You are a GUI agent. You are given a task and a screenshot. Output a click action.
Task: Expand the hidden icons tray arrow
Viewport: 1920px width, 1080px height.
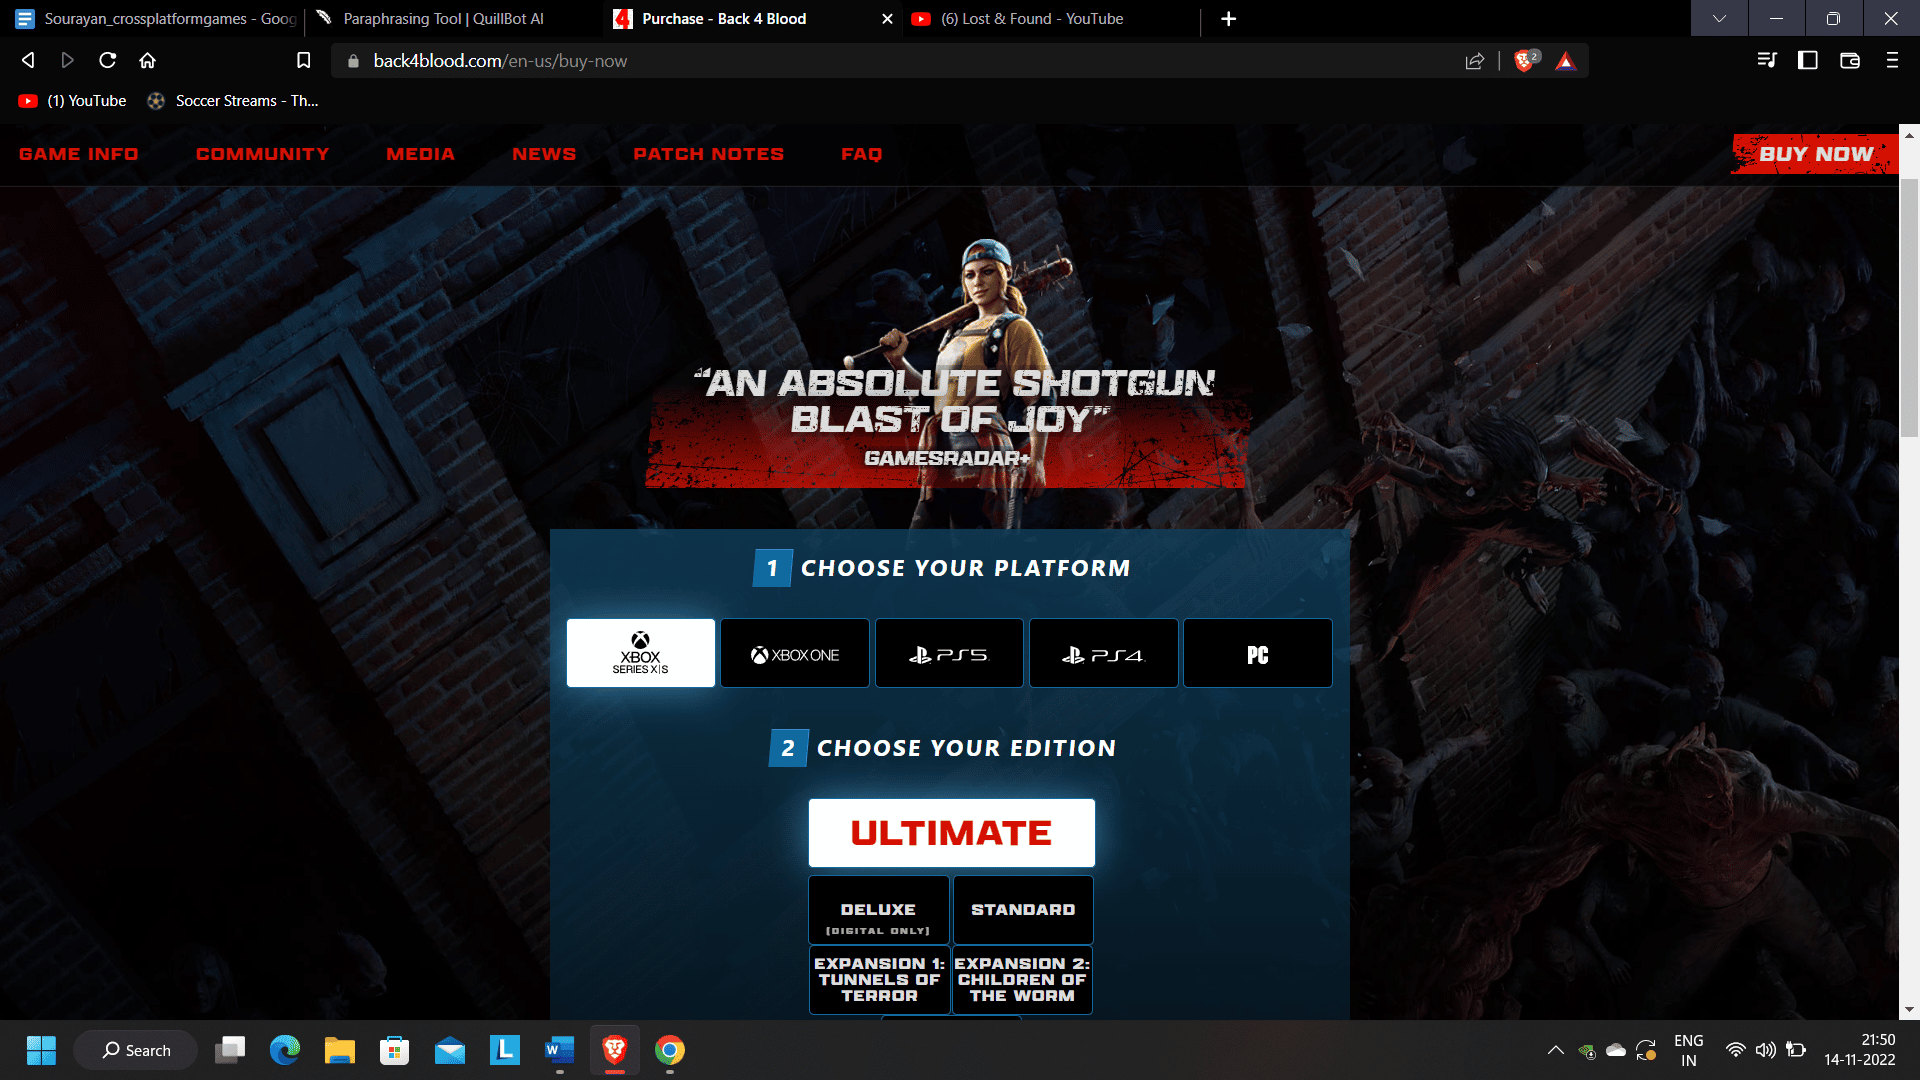coord(1556,1051)
